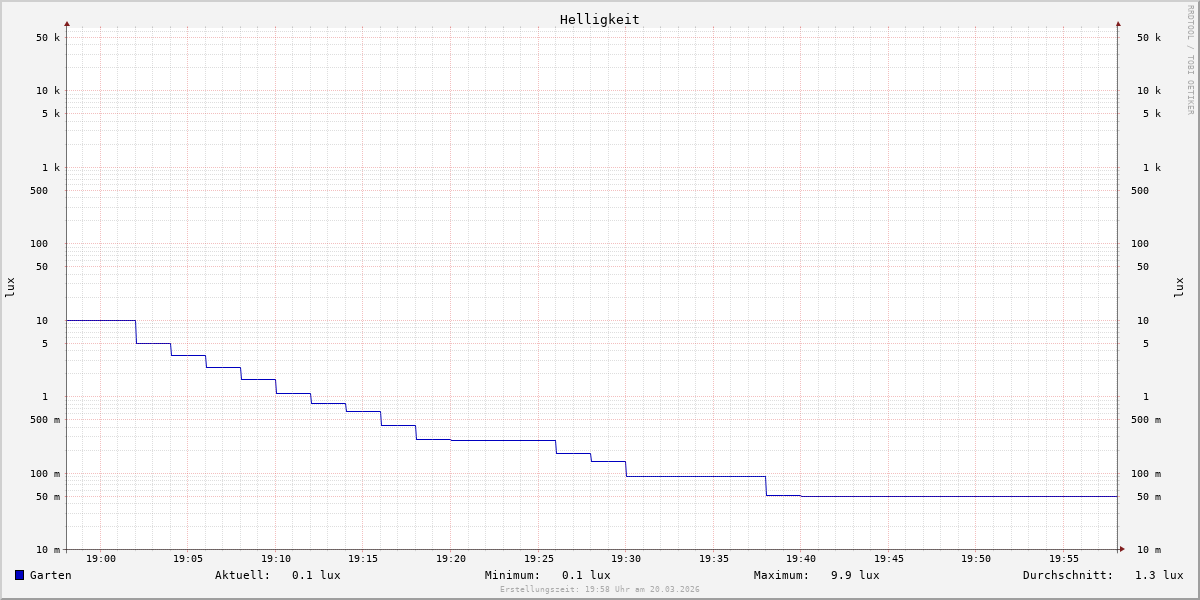1200x600 pixels.
Task: Click the Aktuell value 0.1 lux
Action: 316,575
